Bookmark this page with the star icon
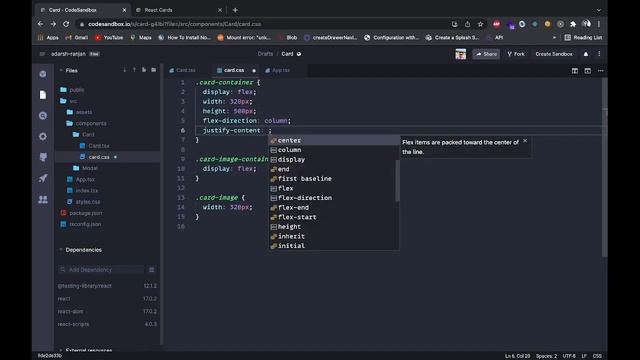Screen dimensions: 640x360 480,24
